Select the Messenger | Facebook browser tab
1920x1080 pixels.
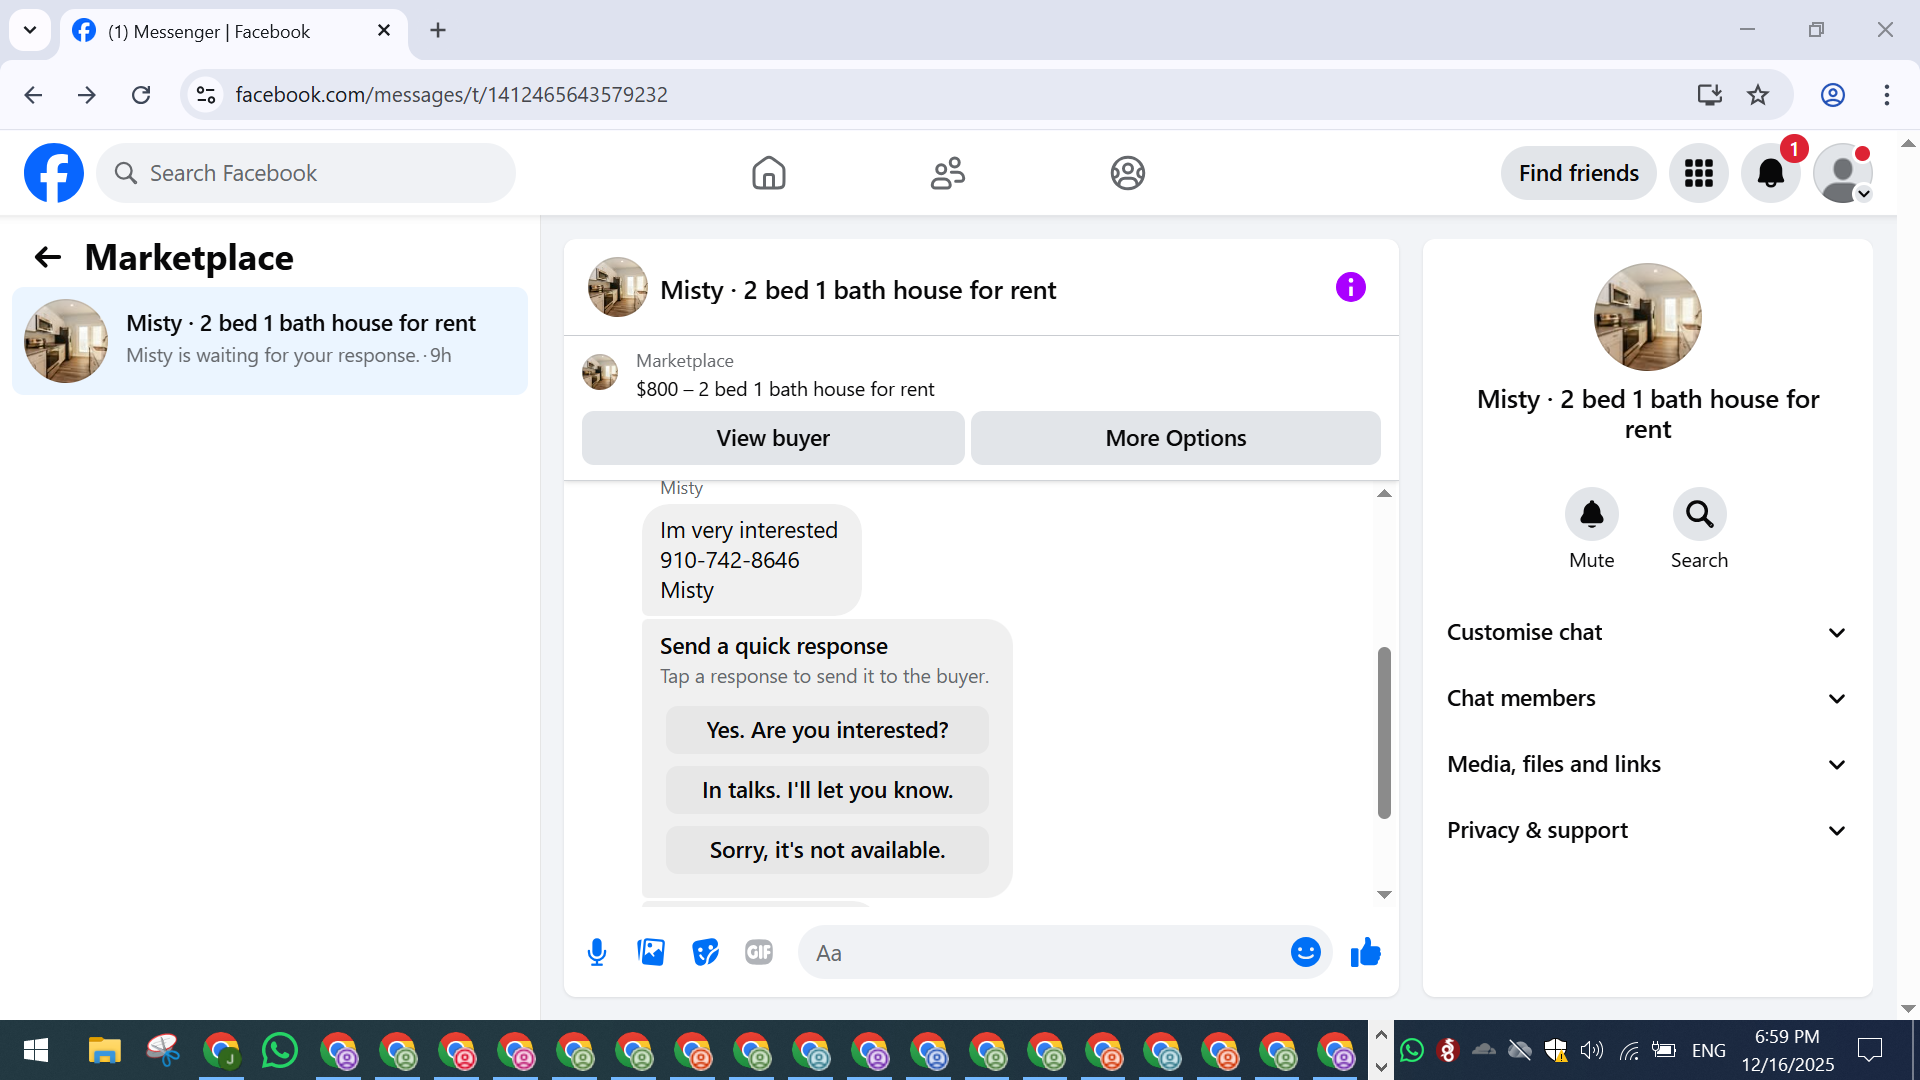click(233, 31)
